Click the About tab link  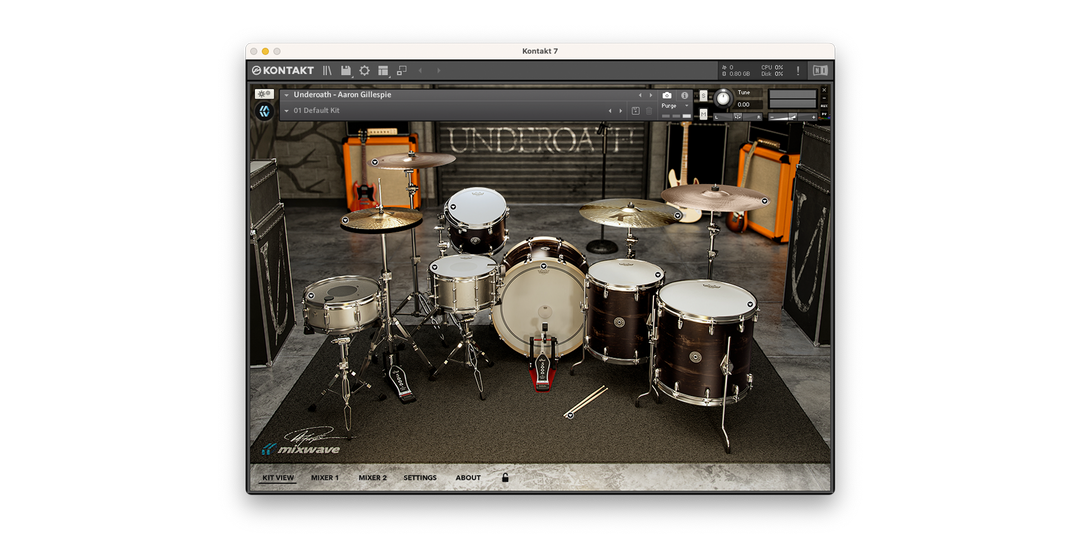coord(468,478)
